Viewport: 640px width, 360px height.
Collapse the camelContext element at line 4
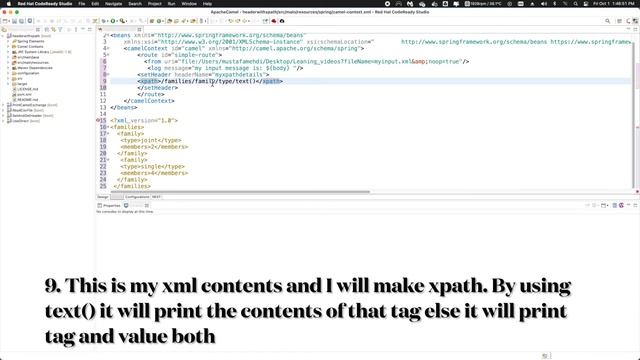(108, 49)
